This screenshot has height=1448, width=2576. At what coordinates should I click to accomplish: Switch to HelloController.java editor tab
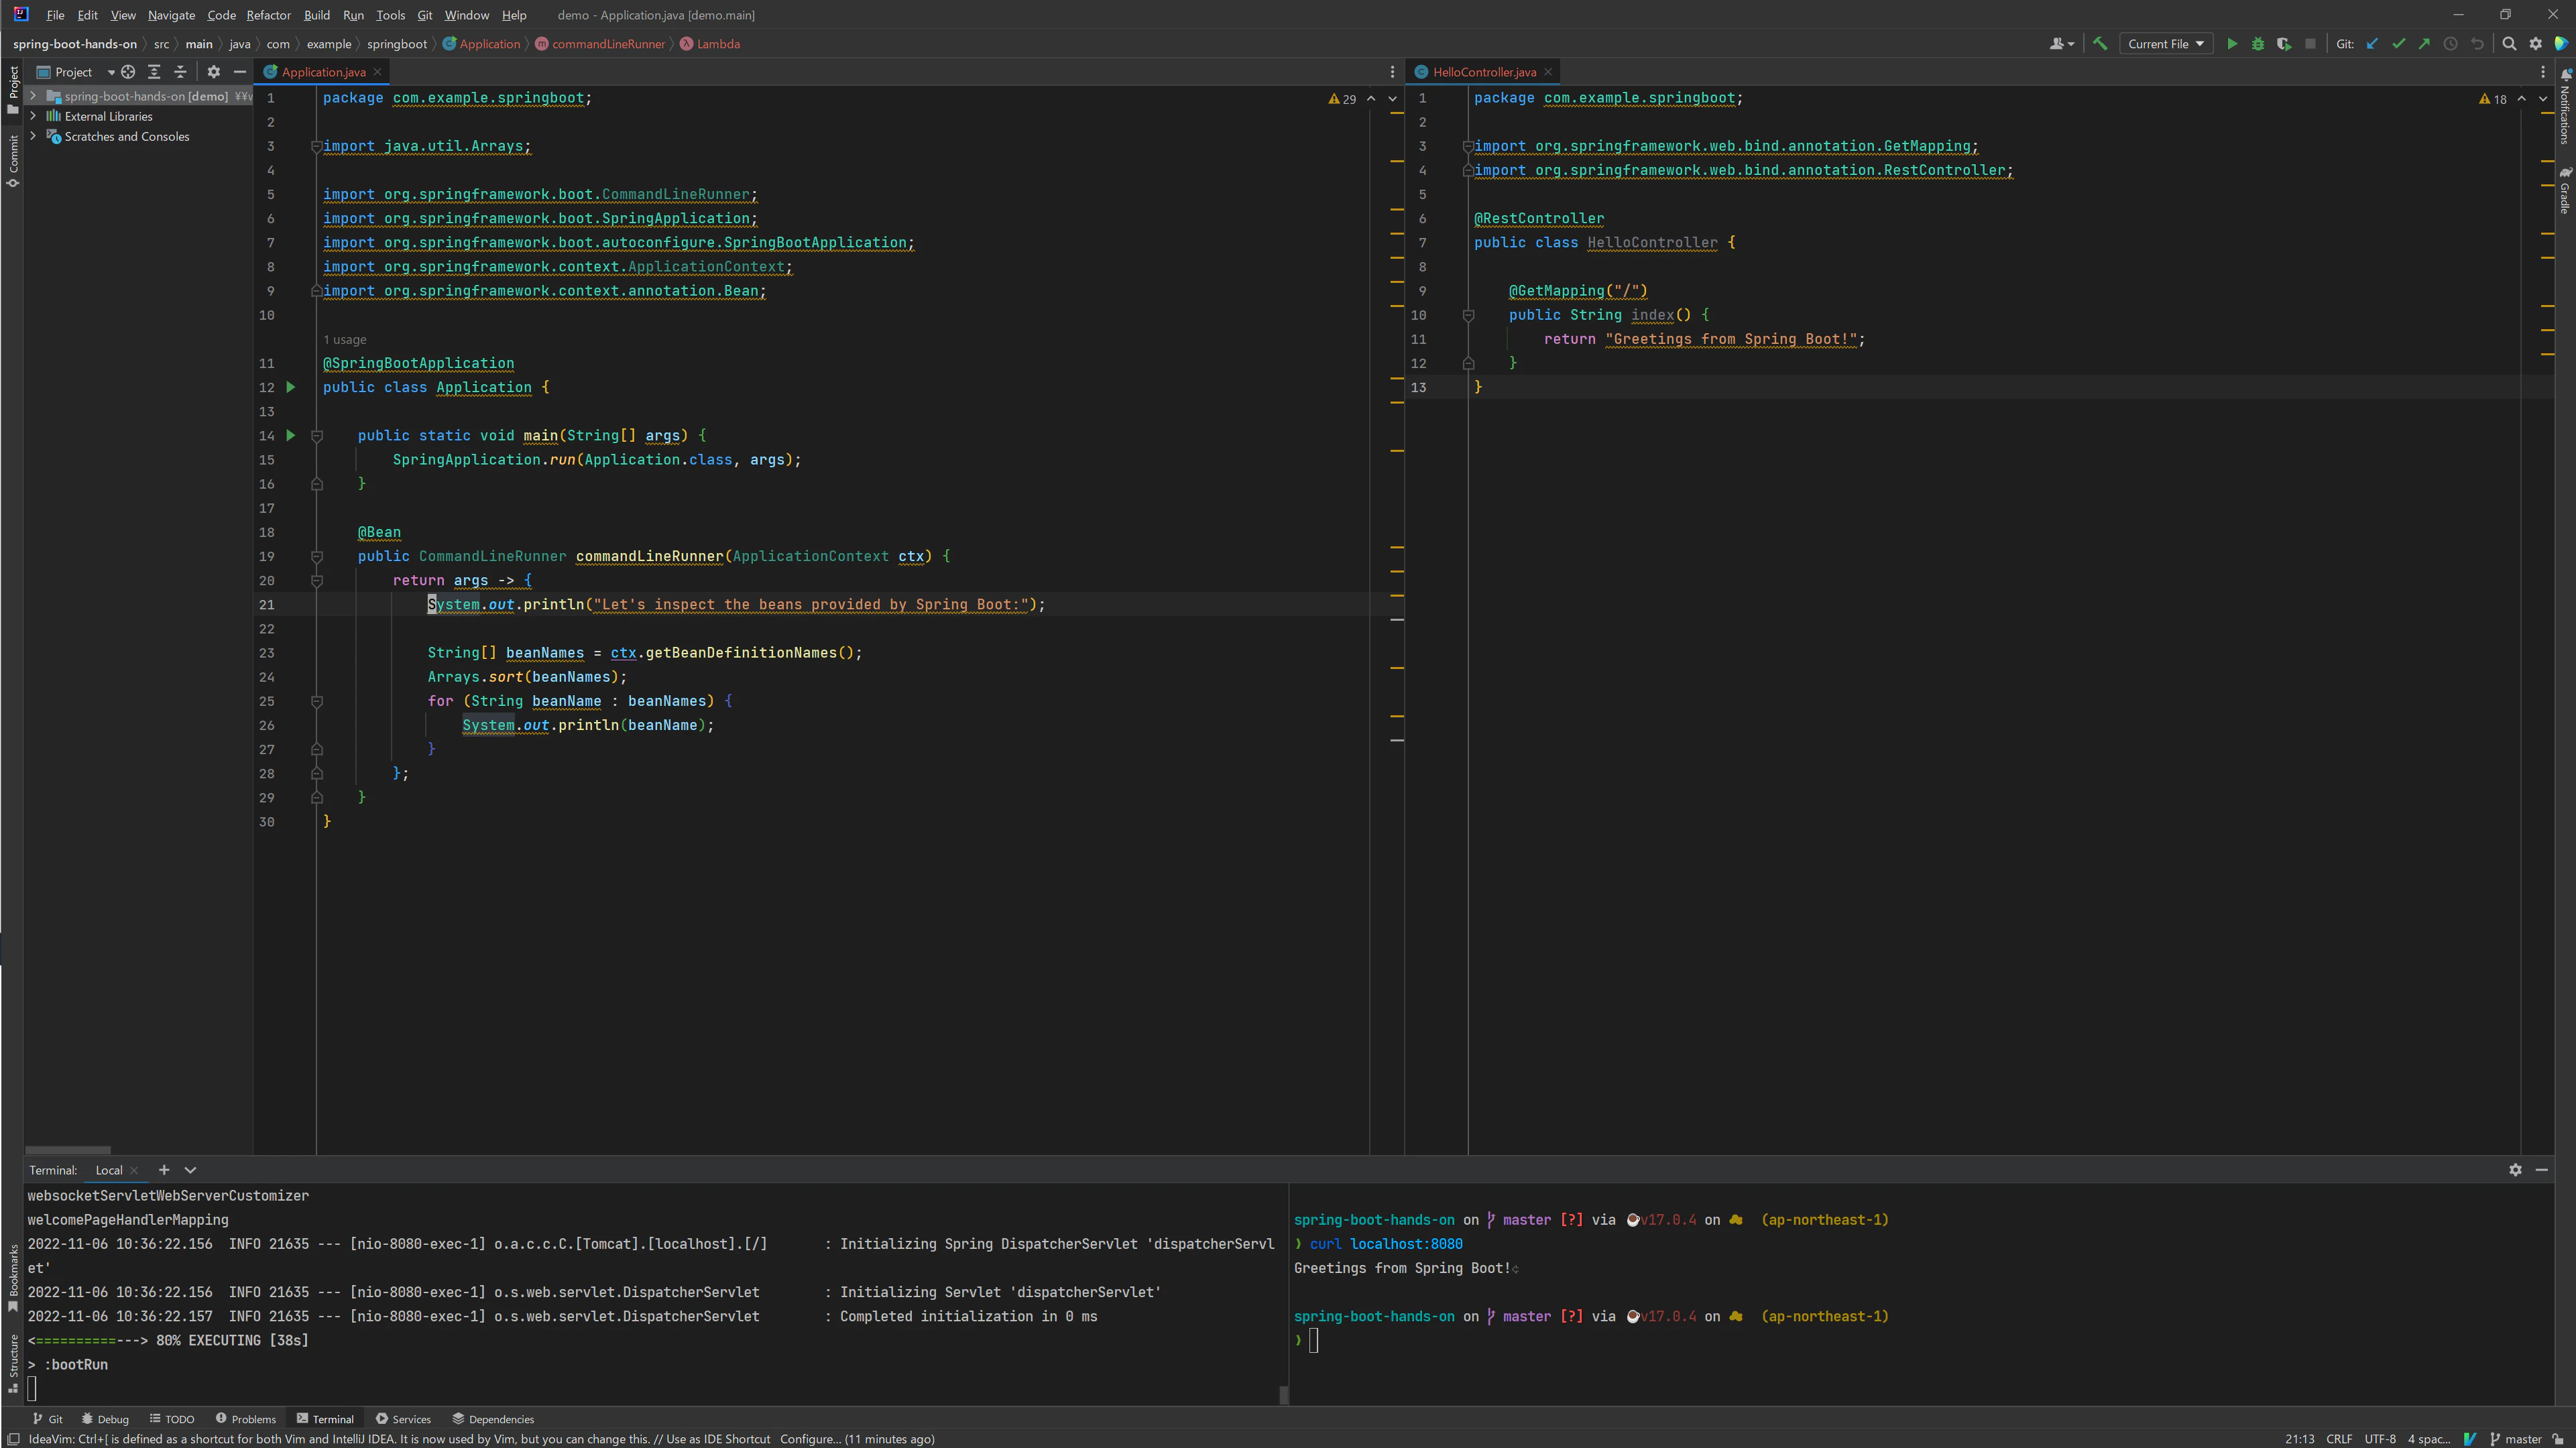click(x=1483, y=72)
